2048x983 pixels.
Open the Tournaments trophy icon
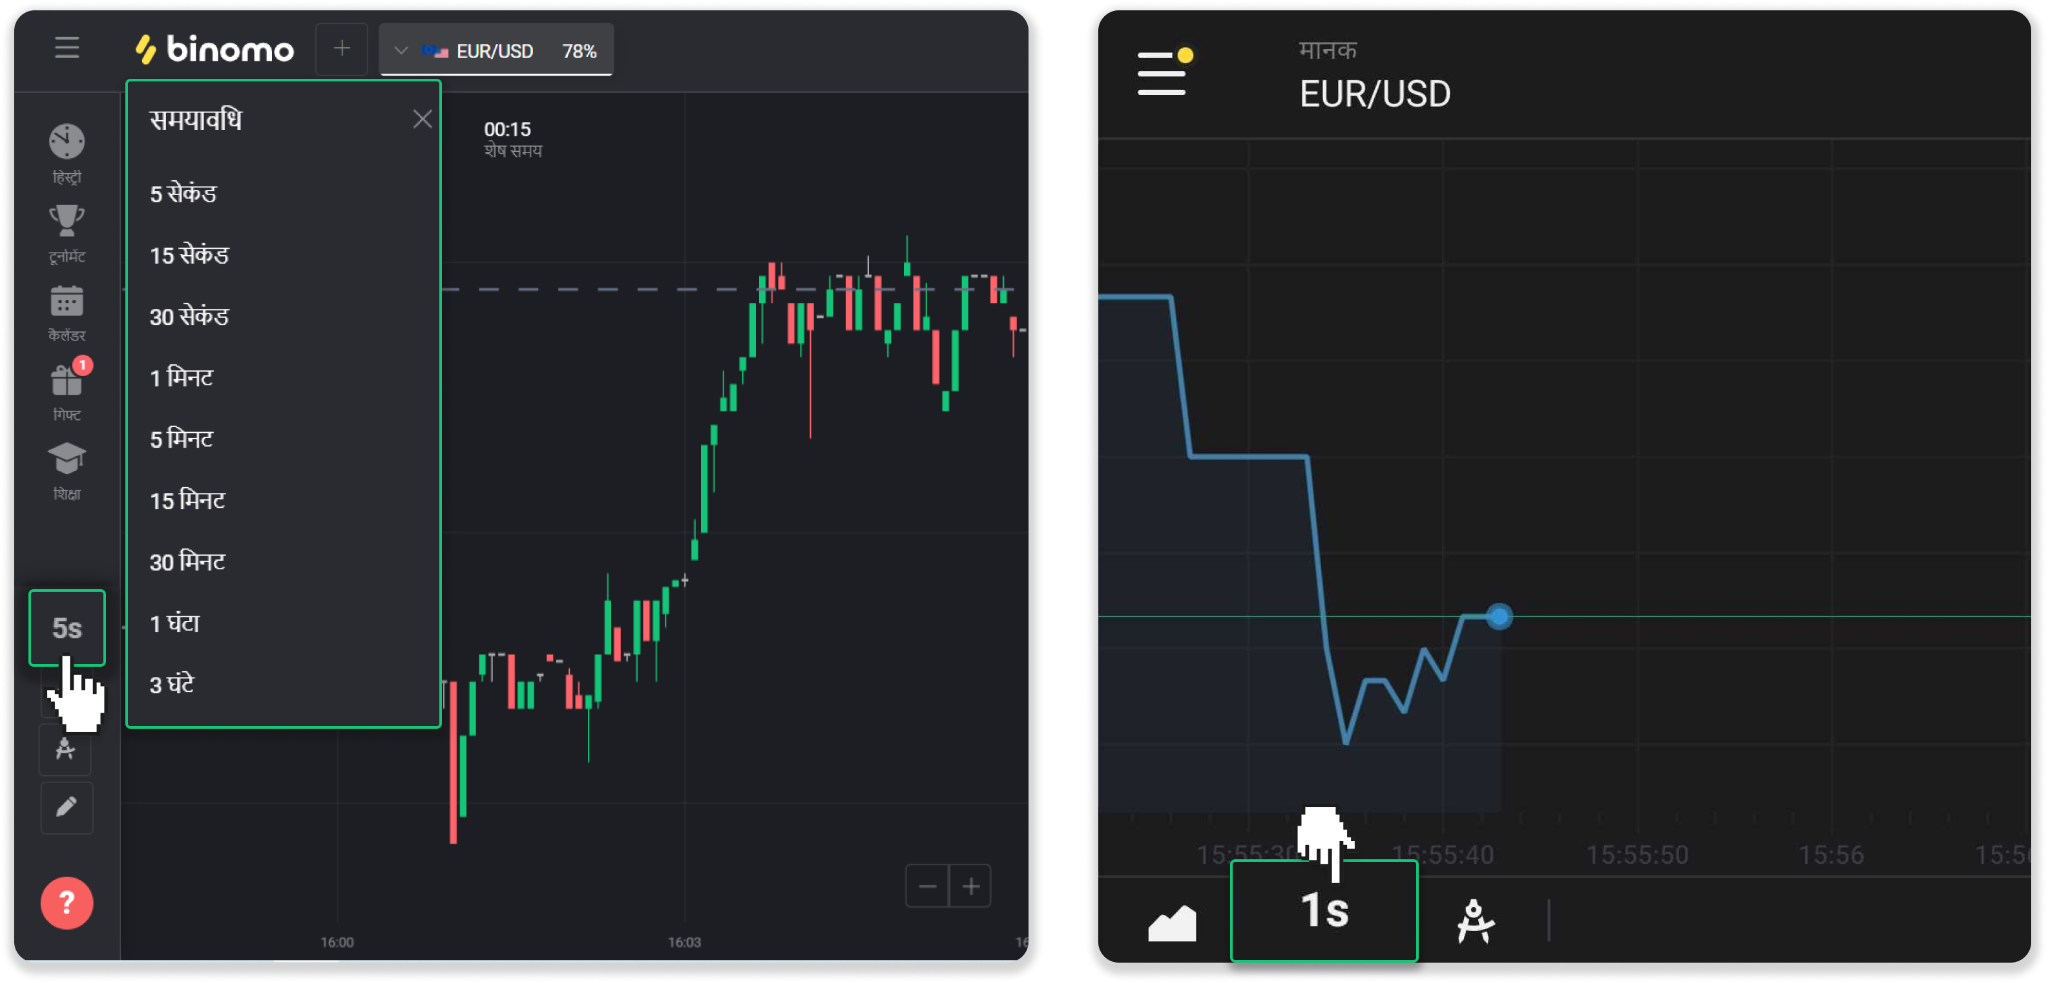(67, 221)
